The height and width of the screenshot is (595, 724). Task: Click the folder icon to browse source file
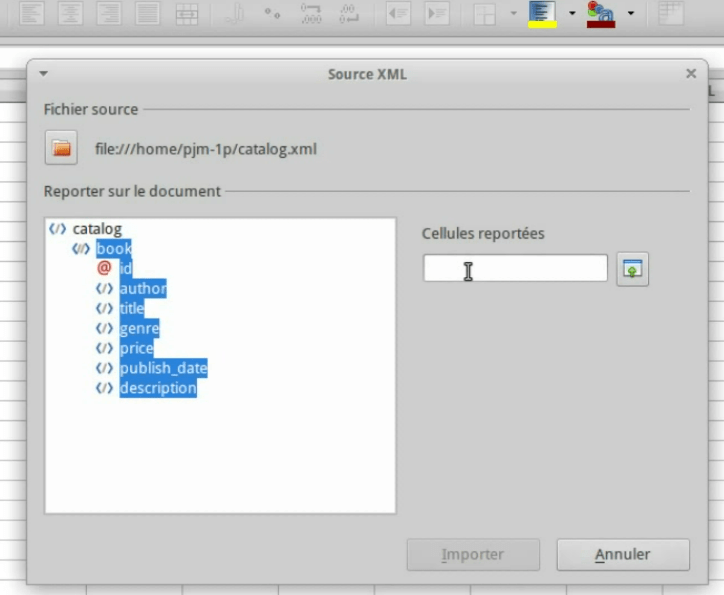click(62, 148)
